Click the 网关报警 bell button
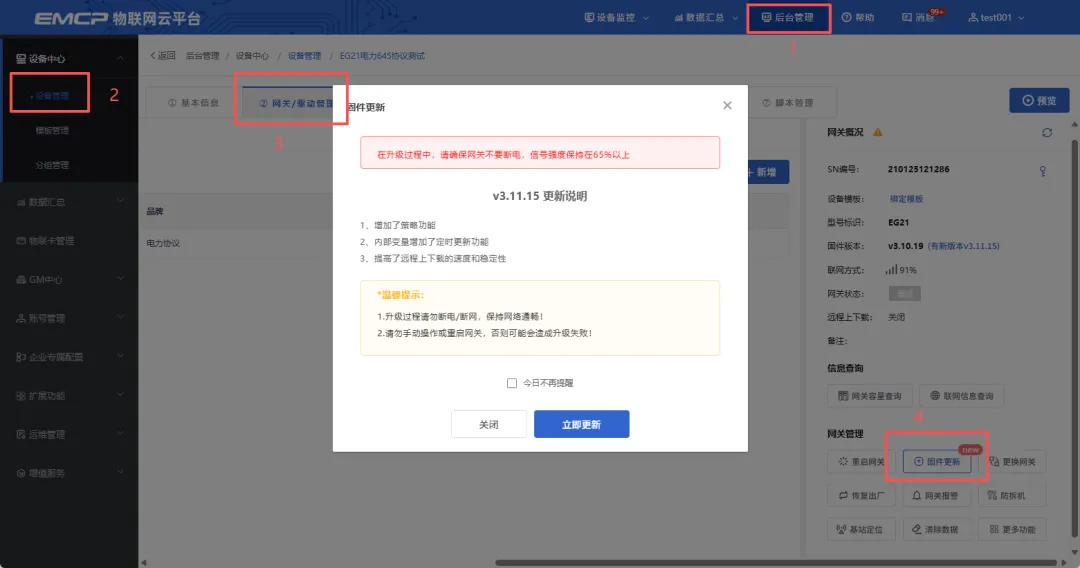This screenshot has width=1080, height=568. click(x=937, y=495)
